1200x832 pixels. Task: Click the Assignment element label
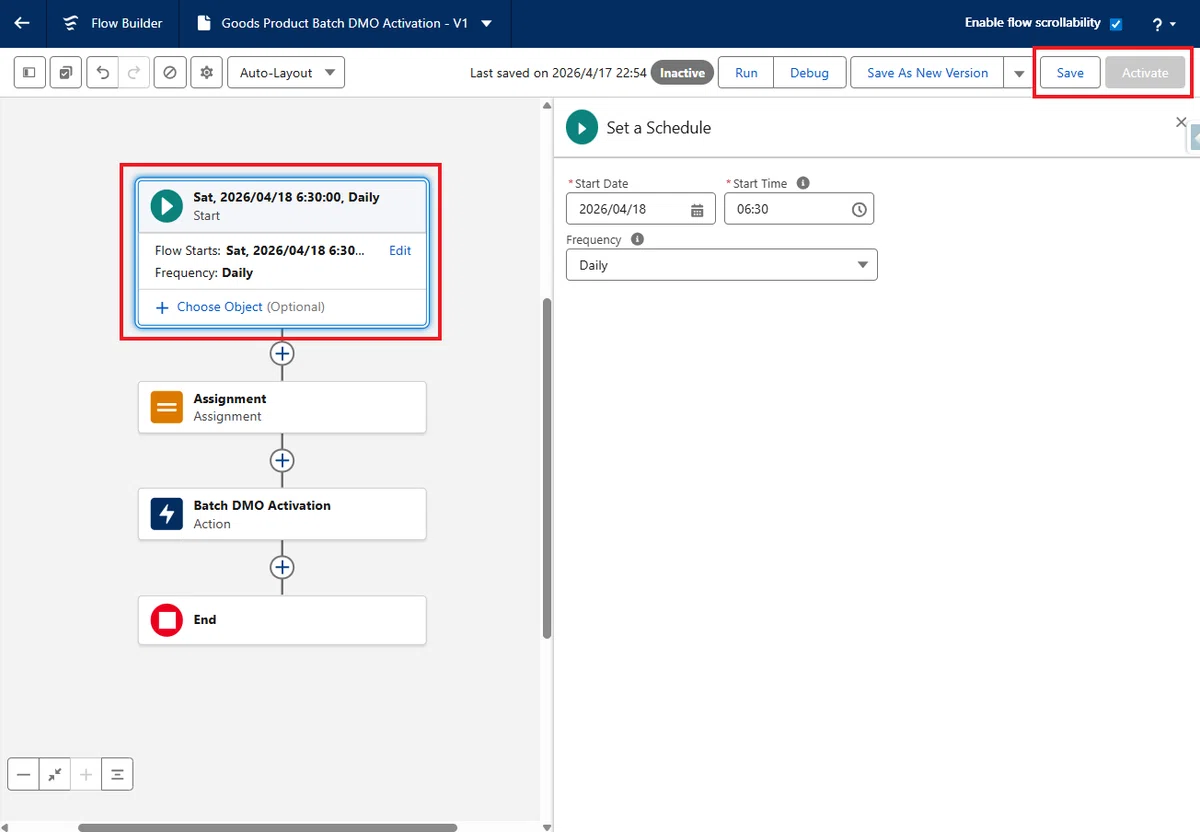(230, 399)
